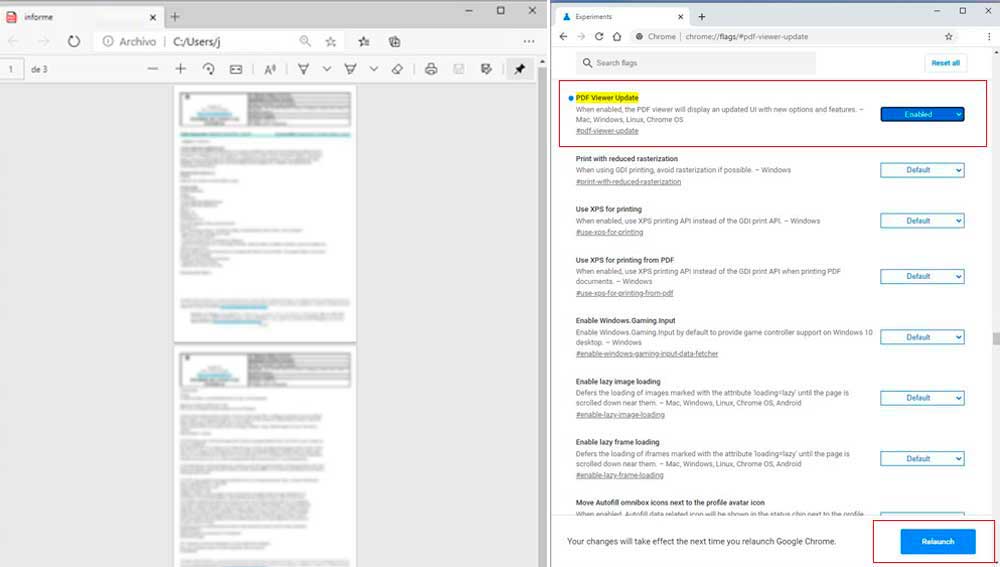The image size is (1000, 567).
Task: Click the zoom magnifier in Edge address bar
Action: click(x=305, y=41)
